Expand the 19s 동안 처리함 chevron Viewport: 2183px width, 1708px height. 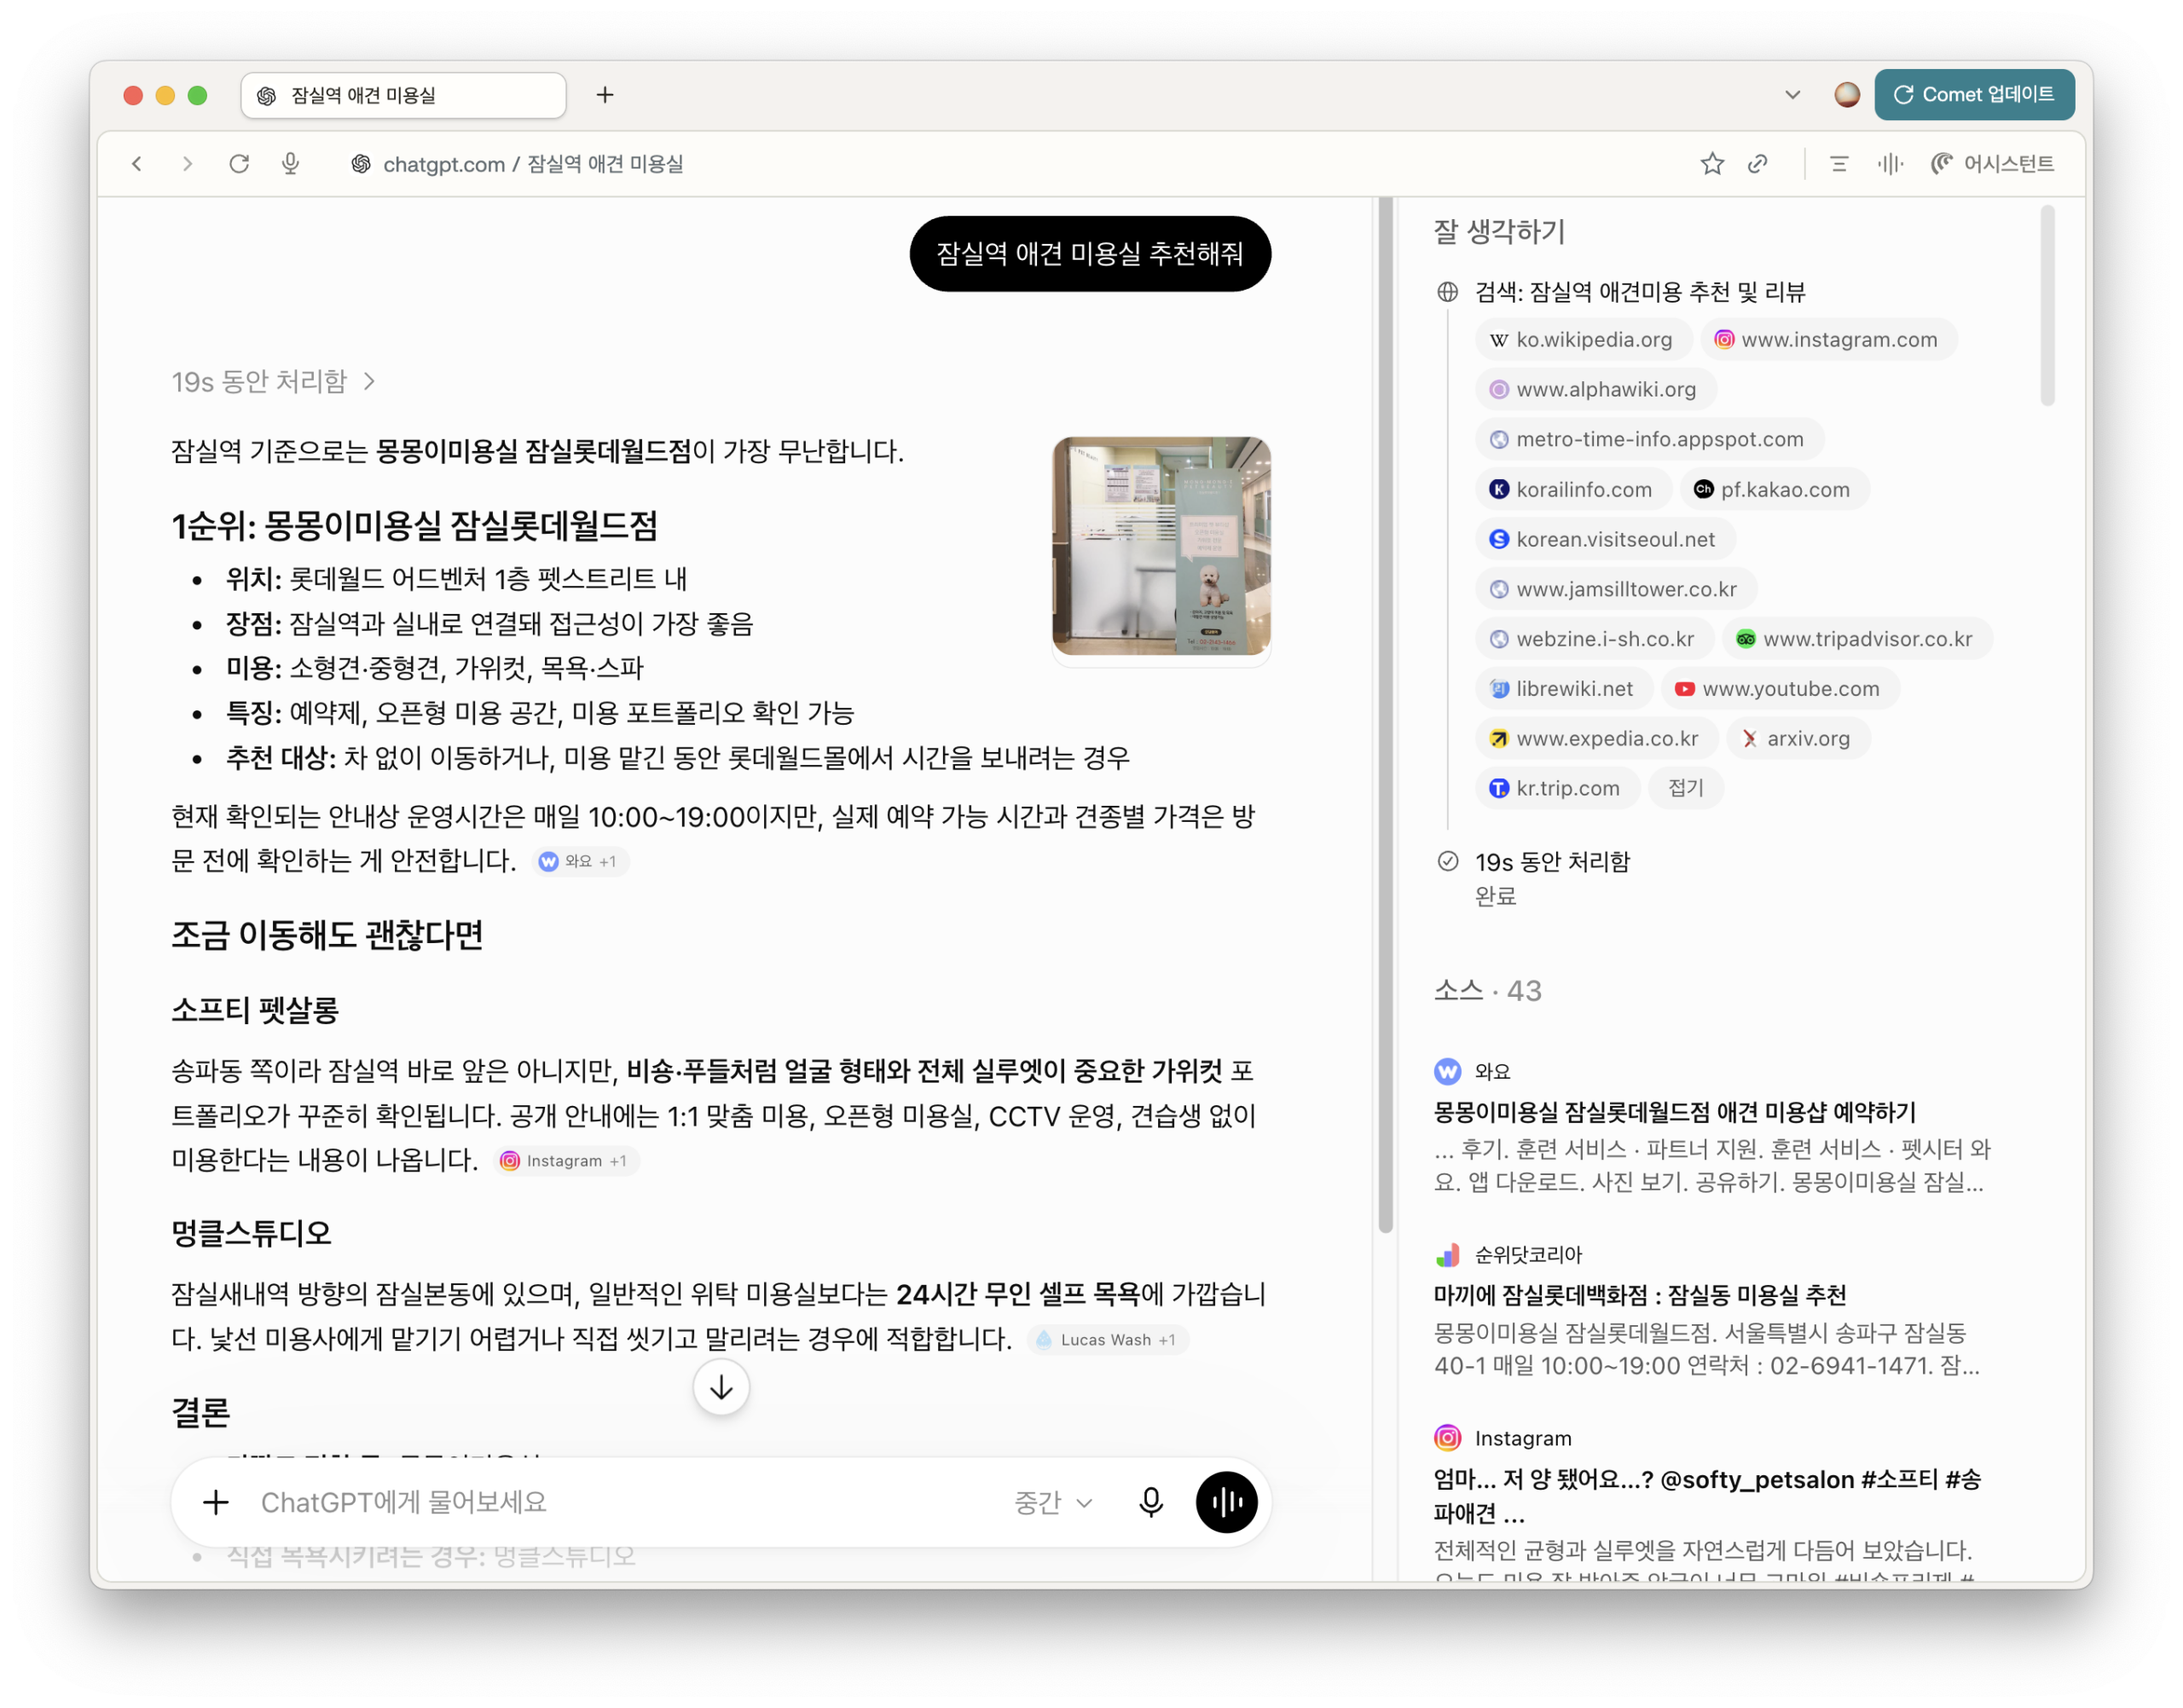click(x=369, y=381)
